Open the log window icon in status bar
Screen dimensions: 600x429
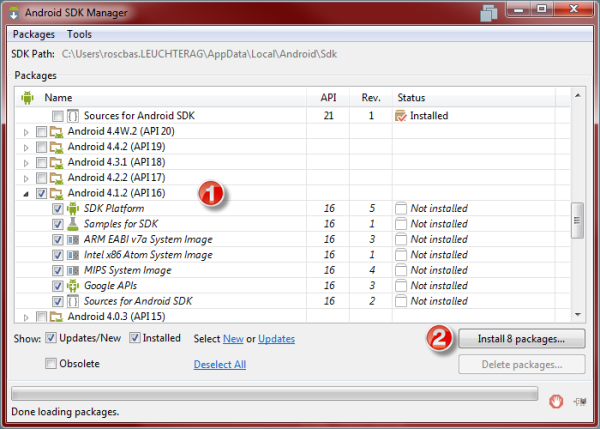click(x=580, y=401)
